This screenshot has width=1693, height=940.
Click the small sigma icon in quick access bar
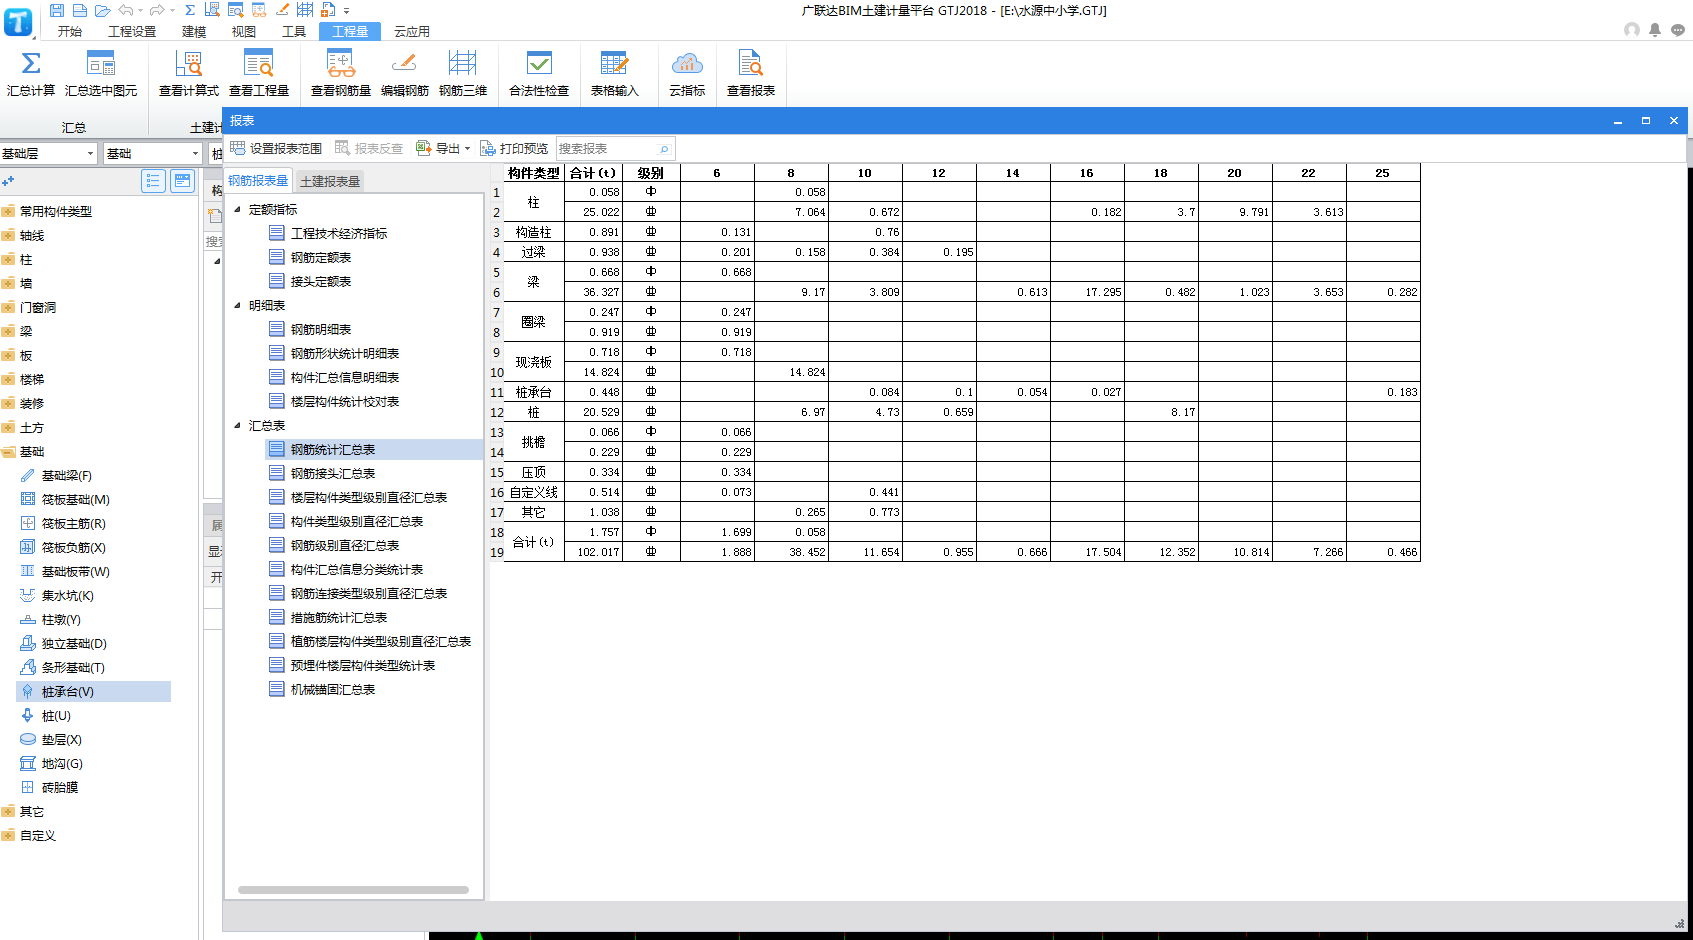click(x=190, y=10)
